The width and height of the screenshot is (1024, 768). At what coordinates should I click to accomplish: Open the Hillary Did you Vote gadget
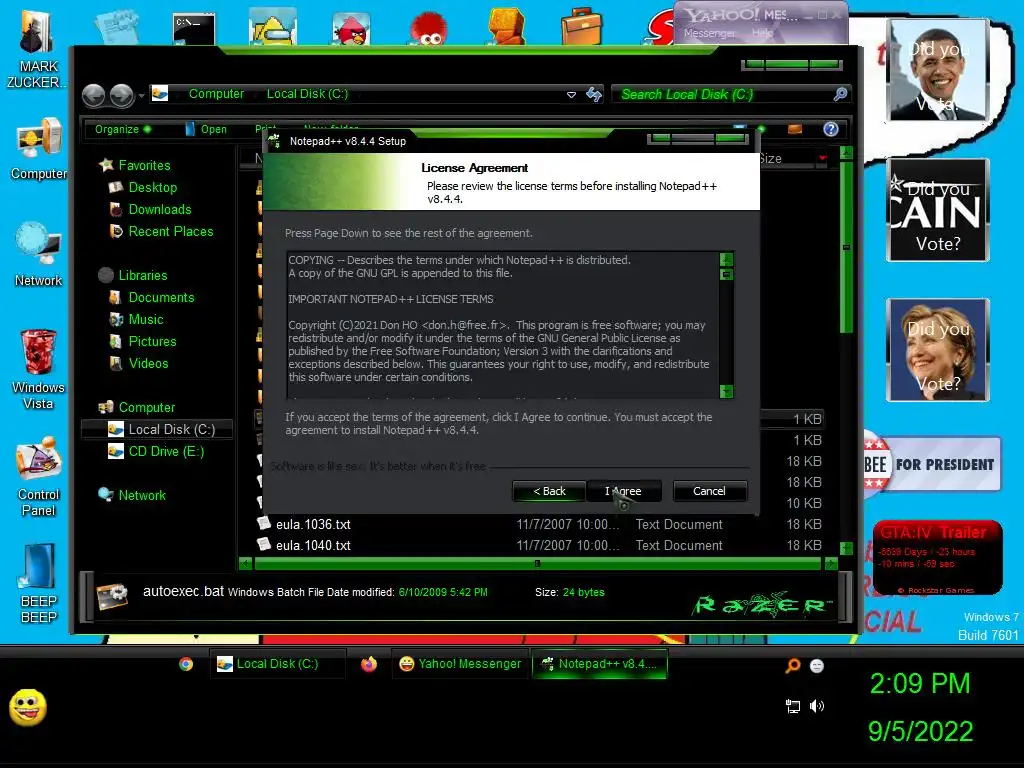938,350
